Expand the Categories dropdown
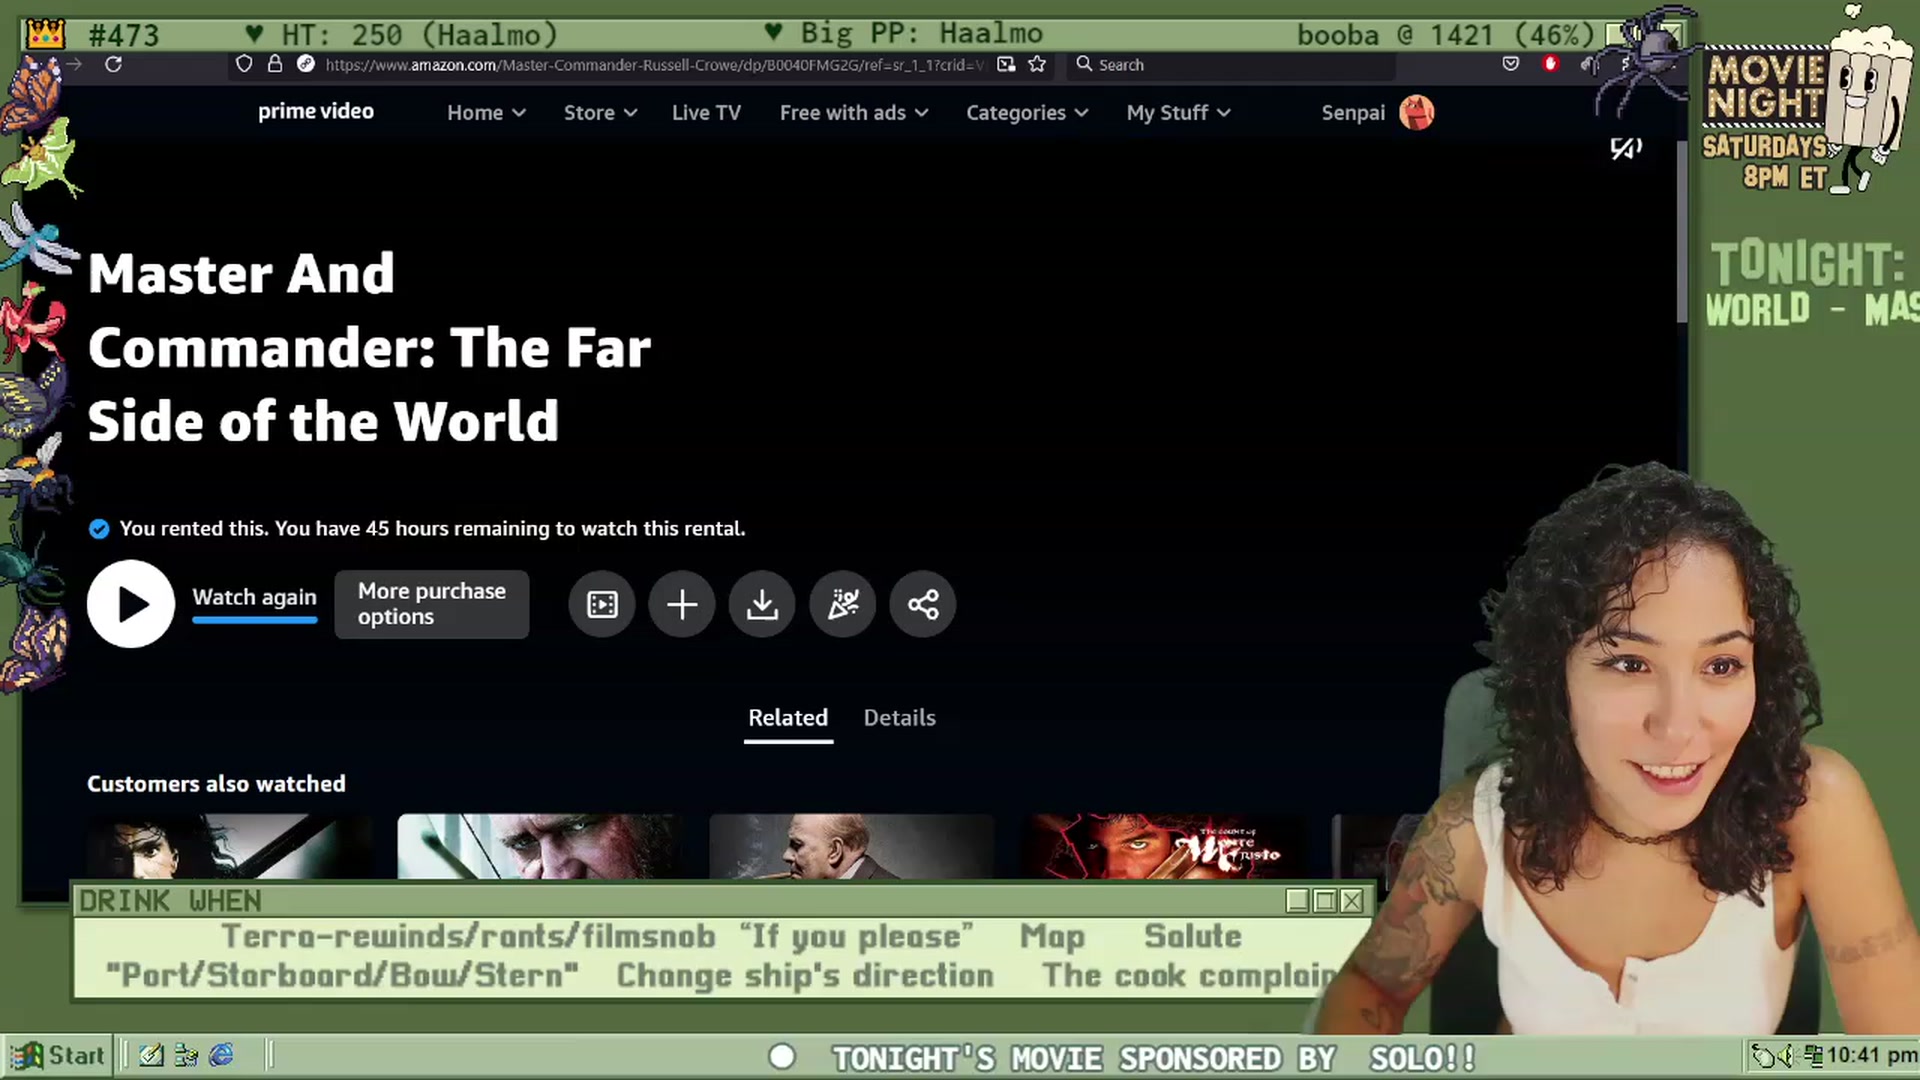 (x=1027, y=113)
